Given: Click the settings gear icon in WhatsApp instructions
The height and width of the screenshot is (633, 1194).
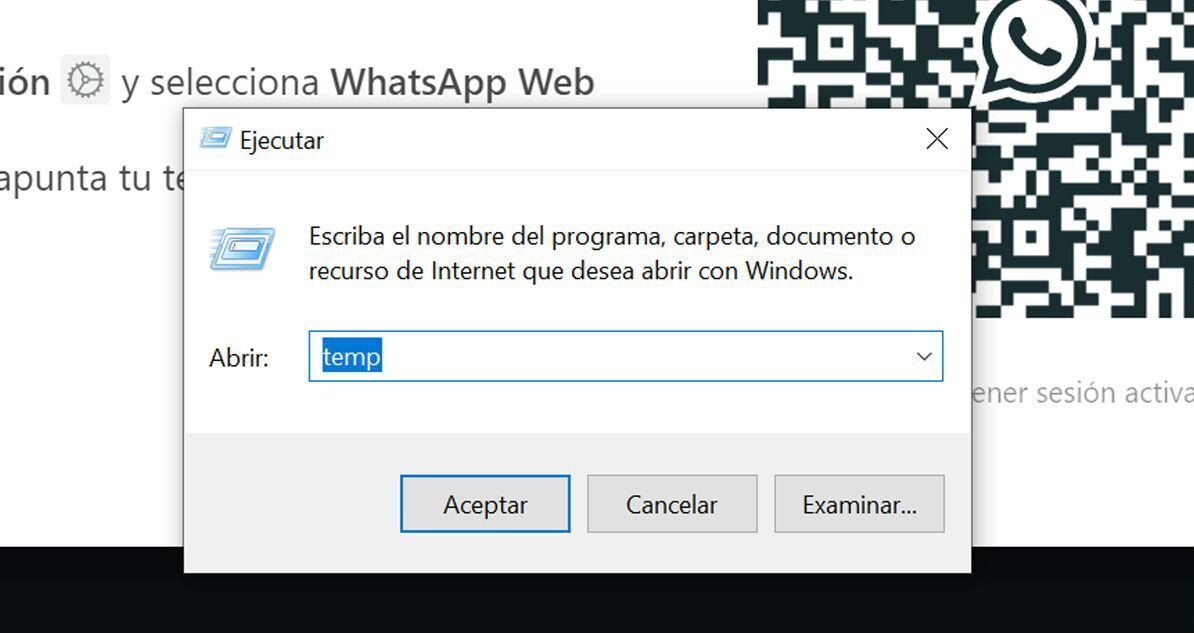Looking at the screenshot, I should [85, 80].
